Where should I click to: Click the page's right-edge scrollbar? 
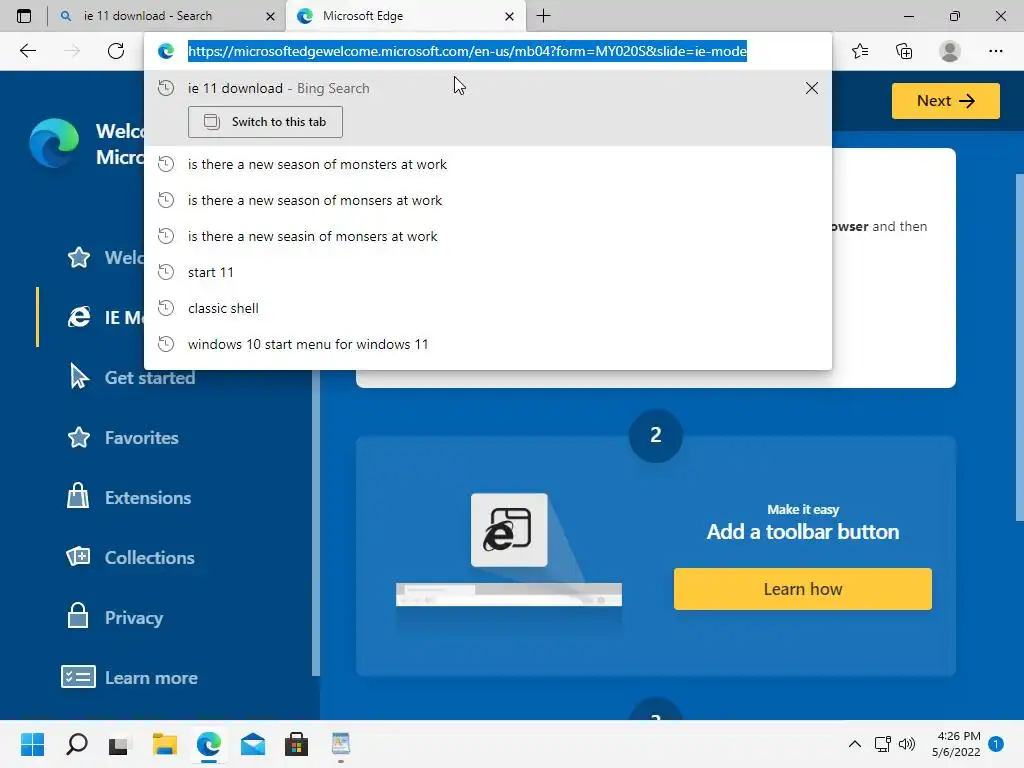[x=1019, y=347]
